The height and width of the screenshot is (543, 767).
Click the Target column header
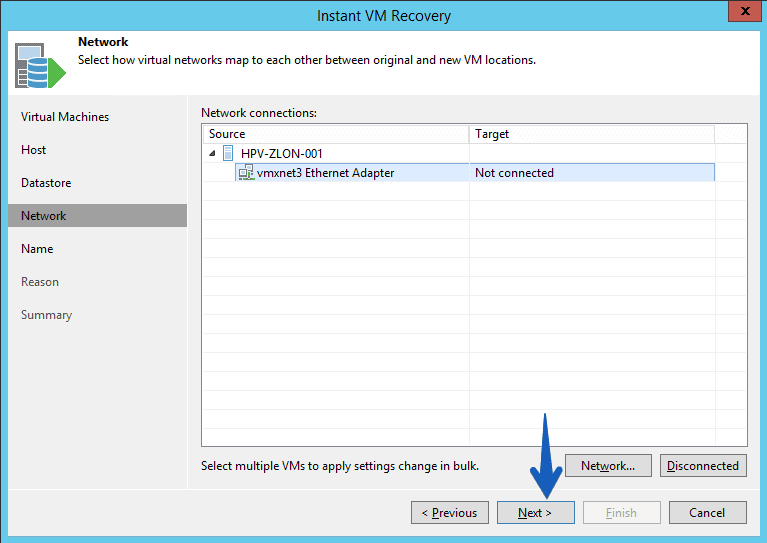pyautogui.click(x=592, y=134)
